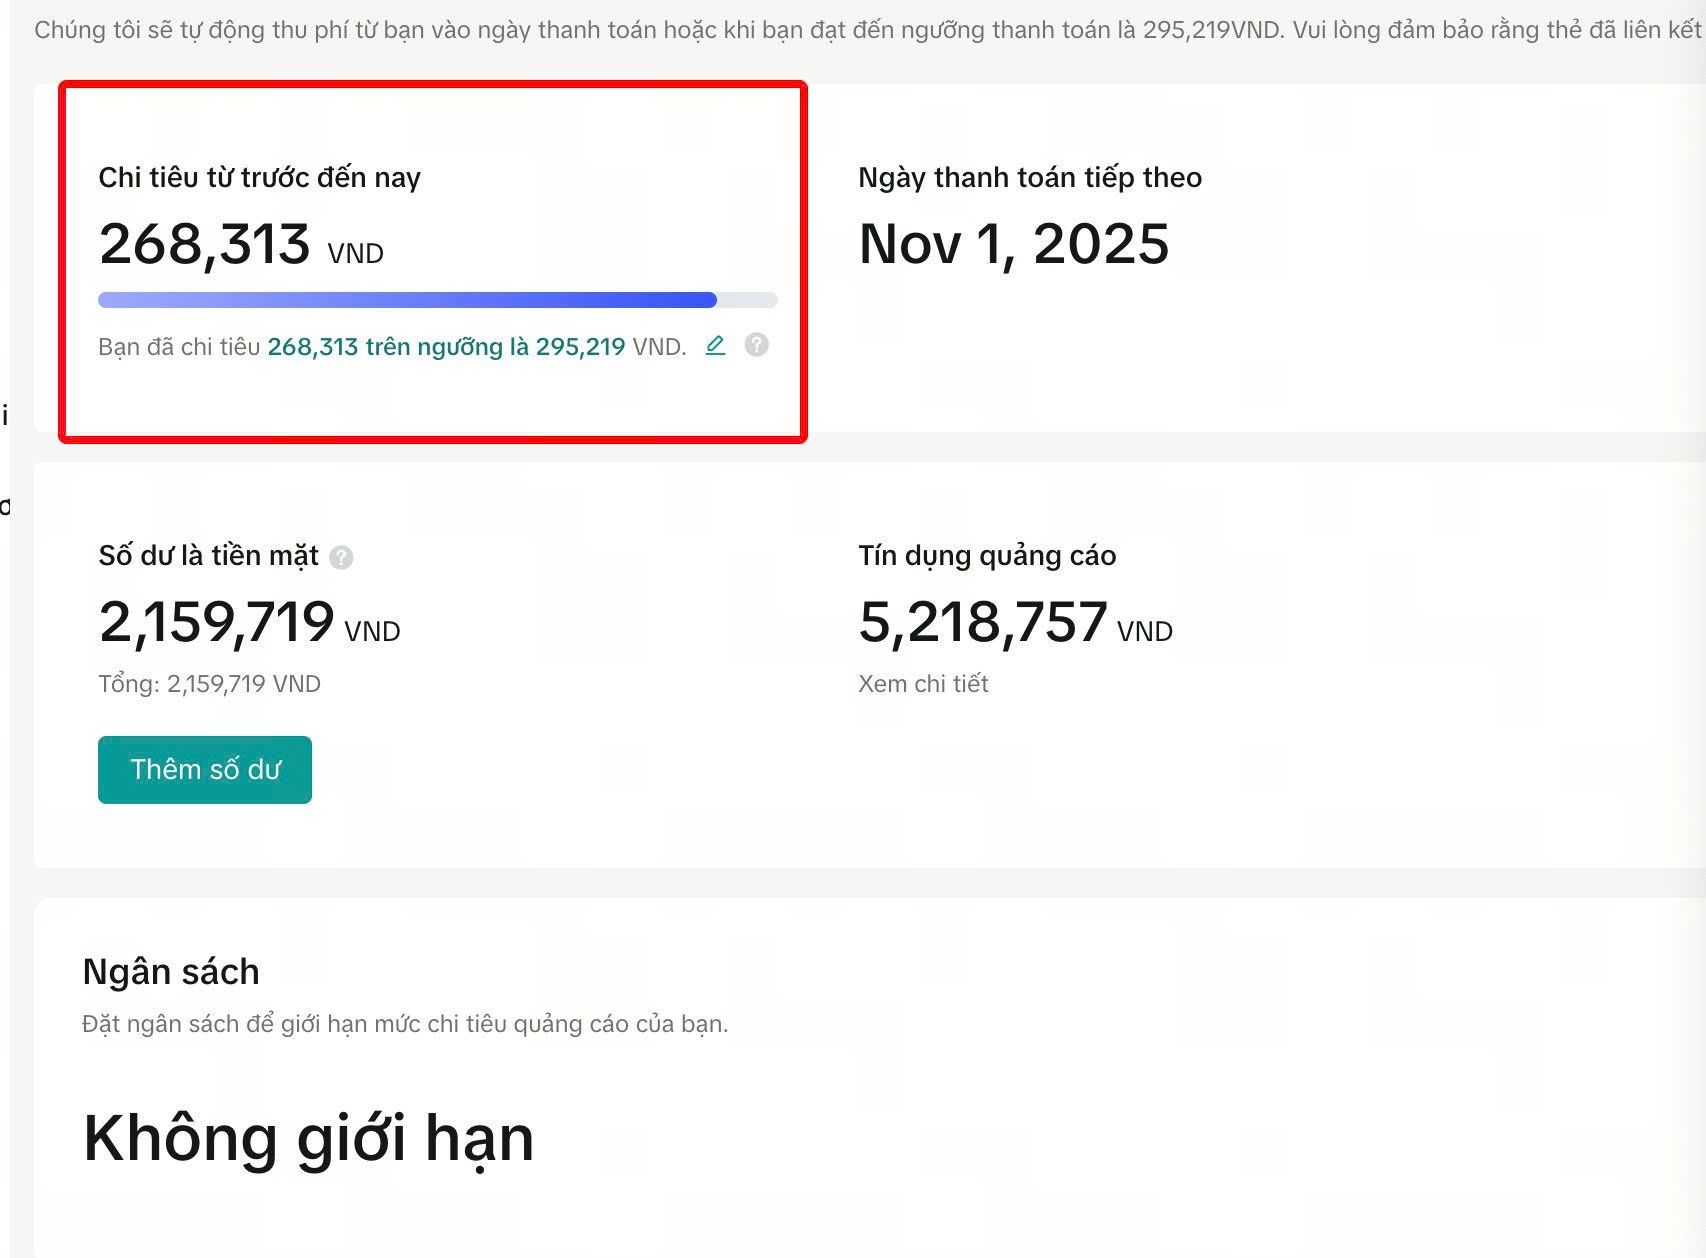1706x1258 pixels.
Task: Click the Đặt ngân sách description text
Action: tap(405, 1024)
